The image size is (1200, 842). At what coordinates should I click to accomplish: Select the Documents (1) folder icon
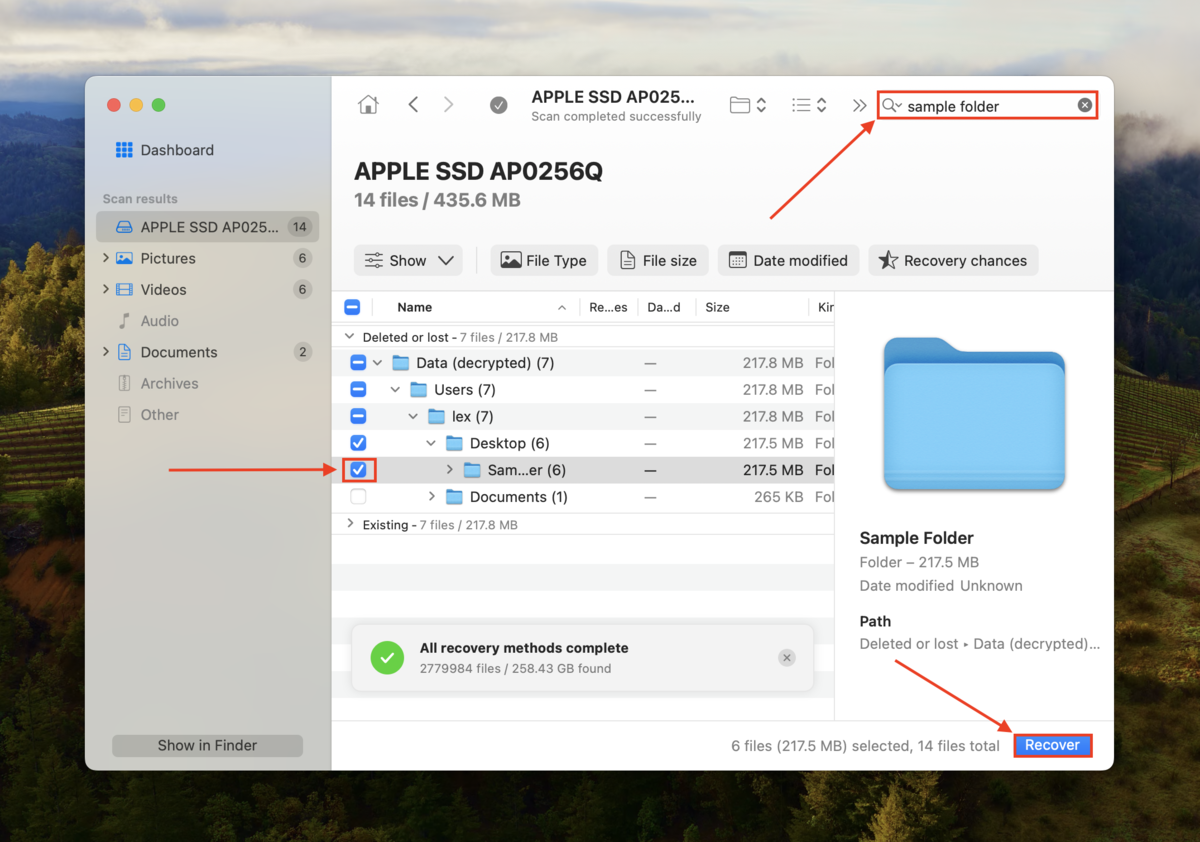pyautogui.click(x=455, y=497)
